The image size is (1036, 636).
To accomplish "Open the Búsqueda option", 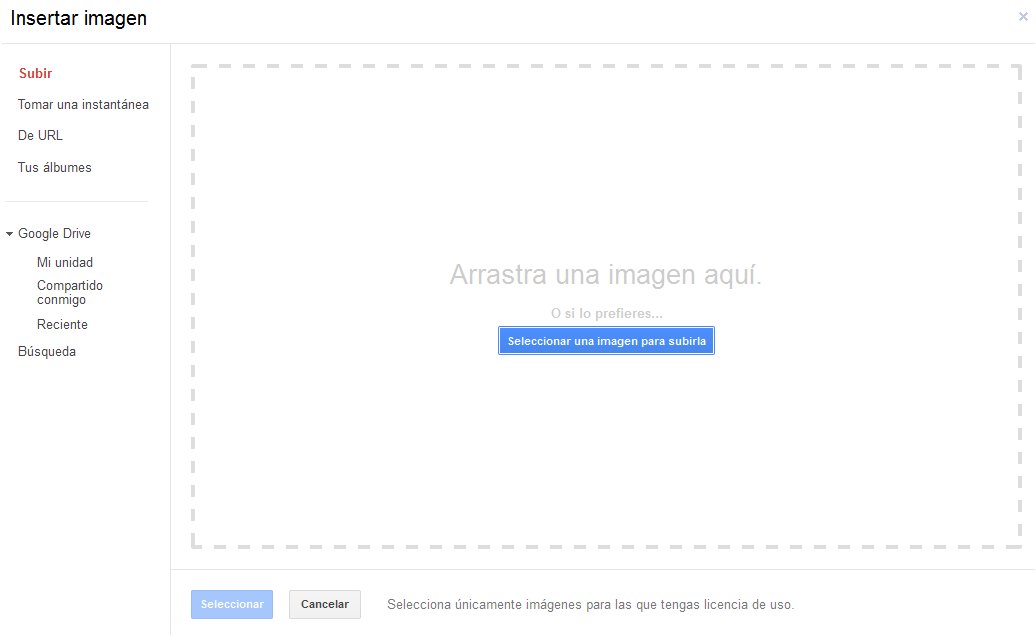I will 46,351.
